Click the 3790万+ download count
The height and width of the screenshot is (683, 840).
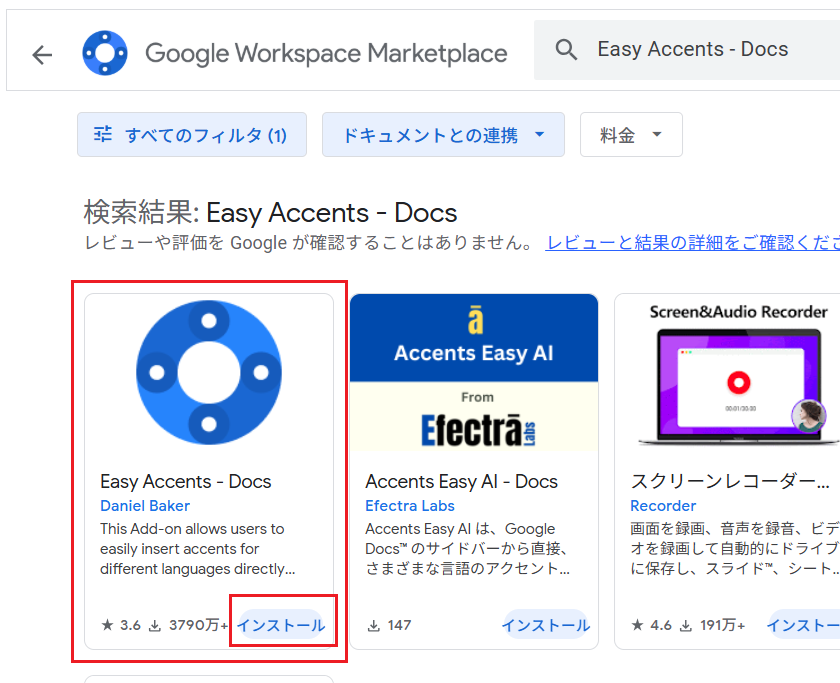(198, 625)
